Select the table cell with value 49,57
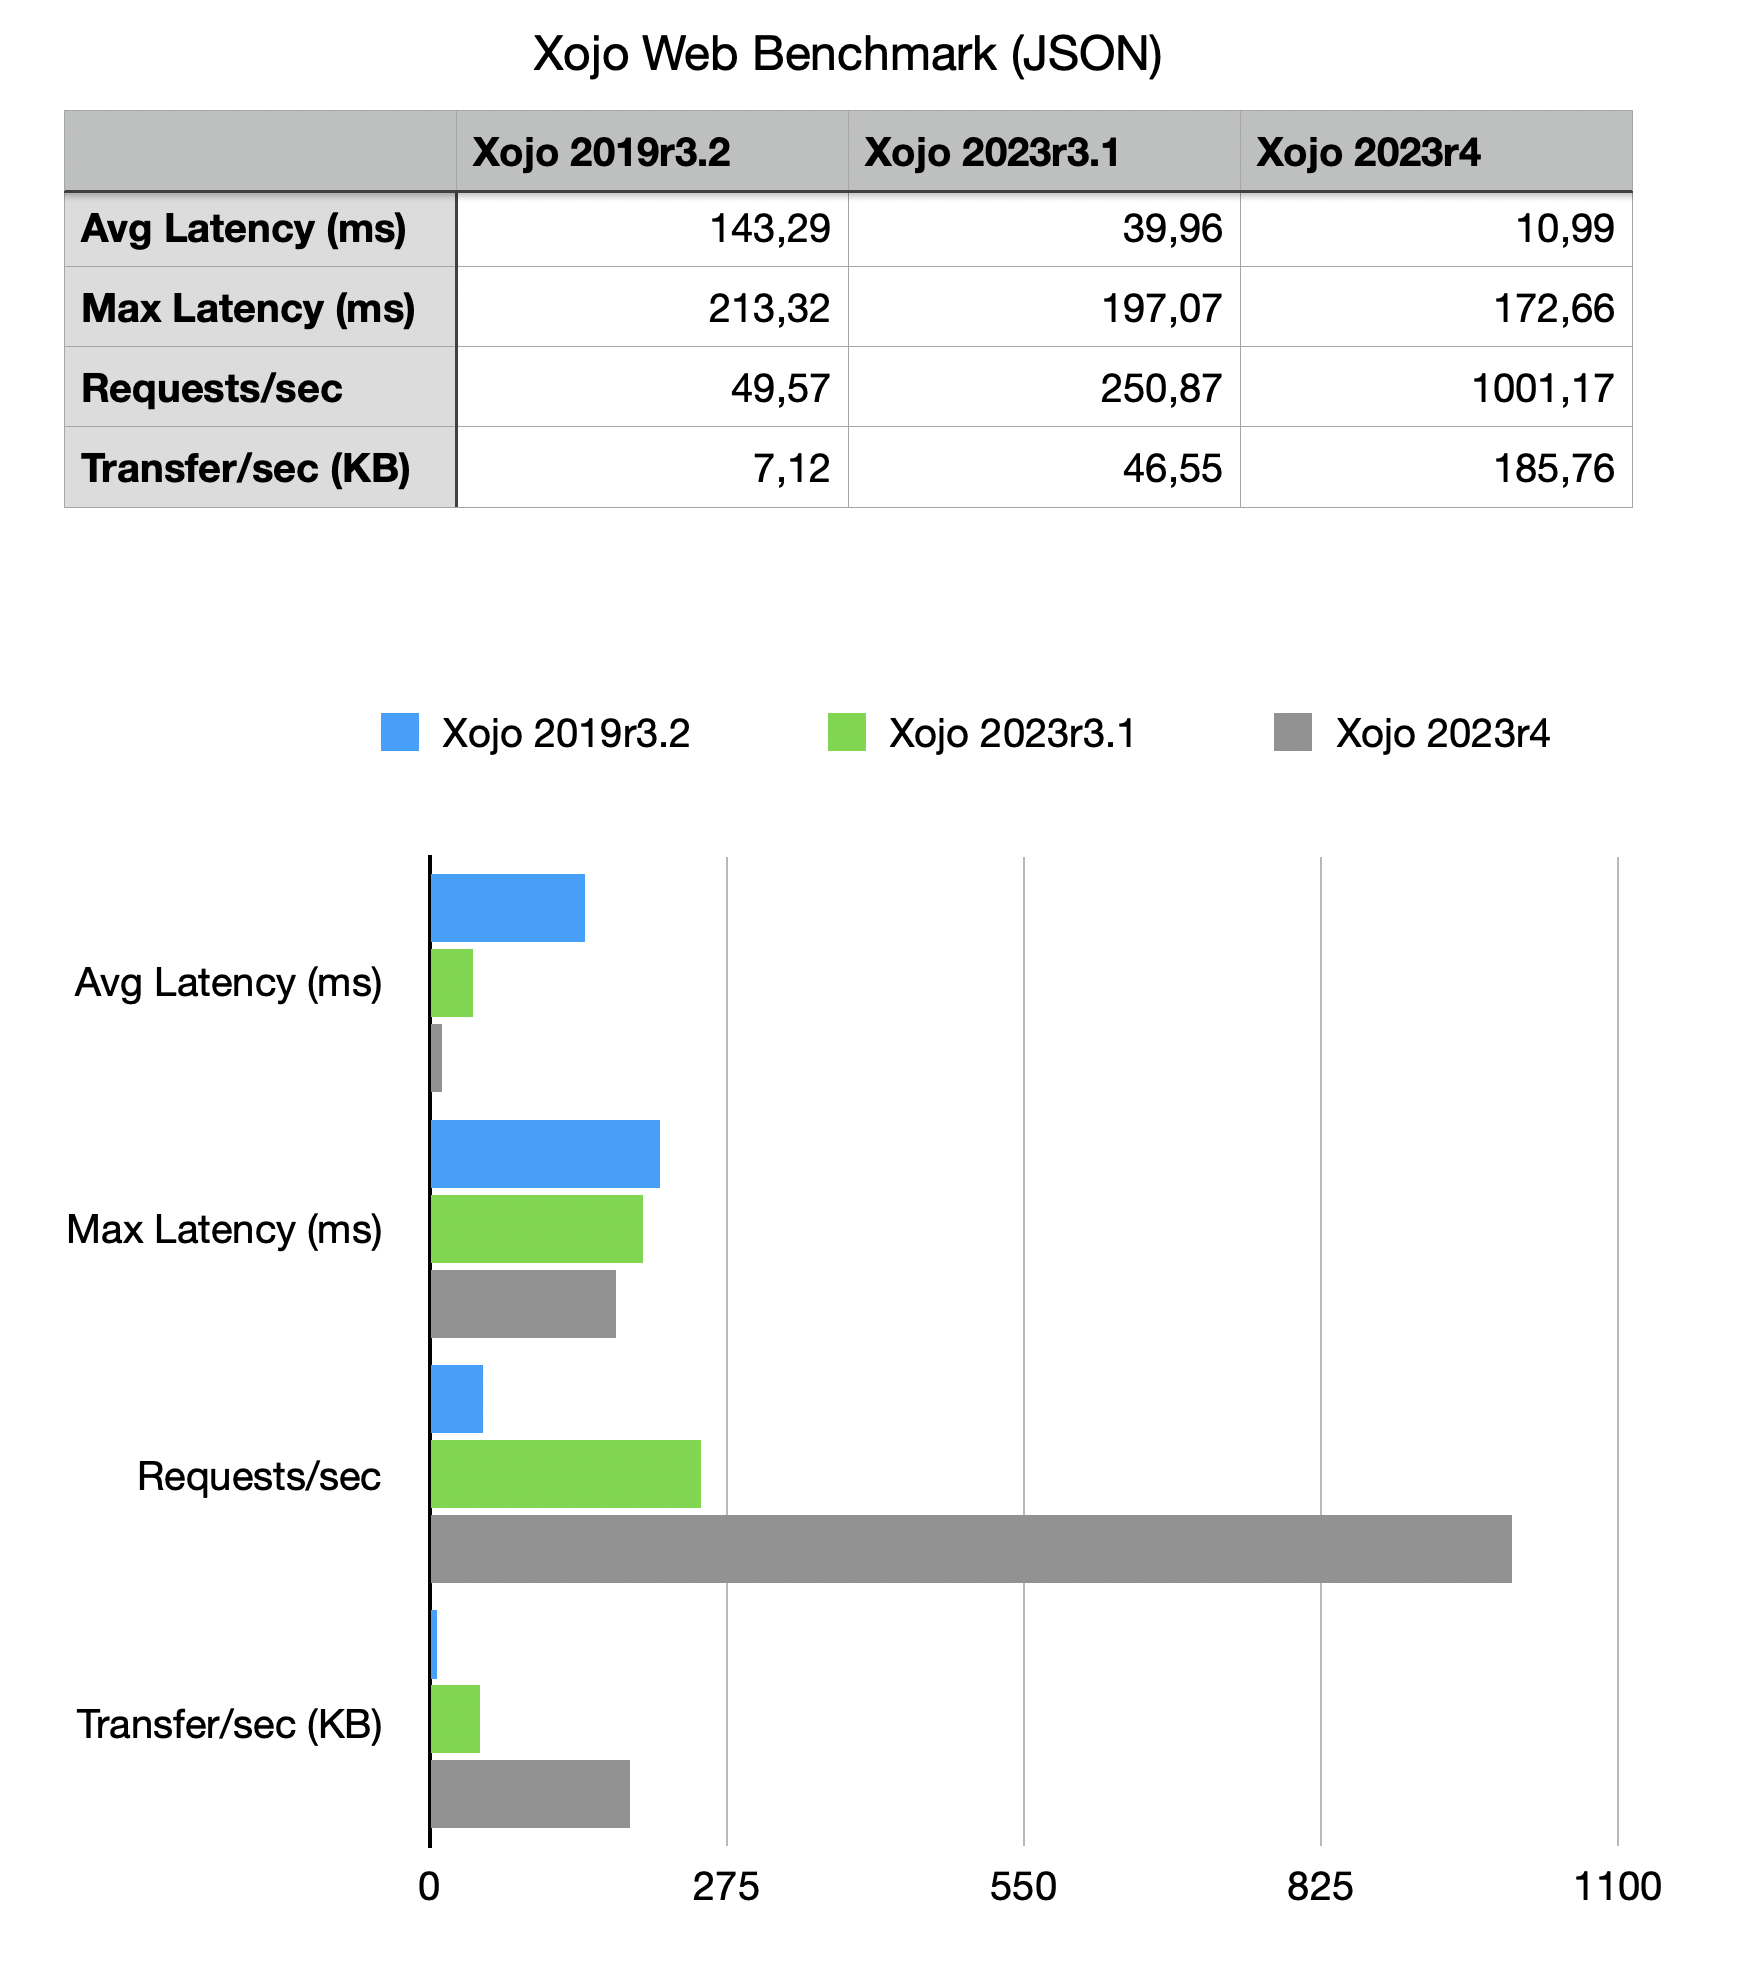Screen dimensions: 1764x1972 point(652,387)
